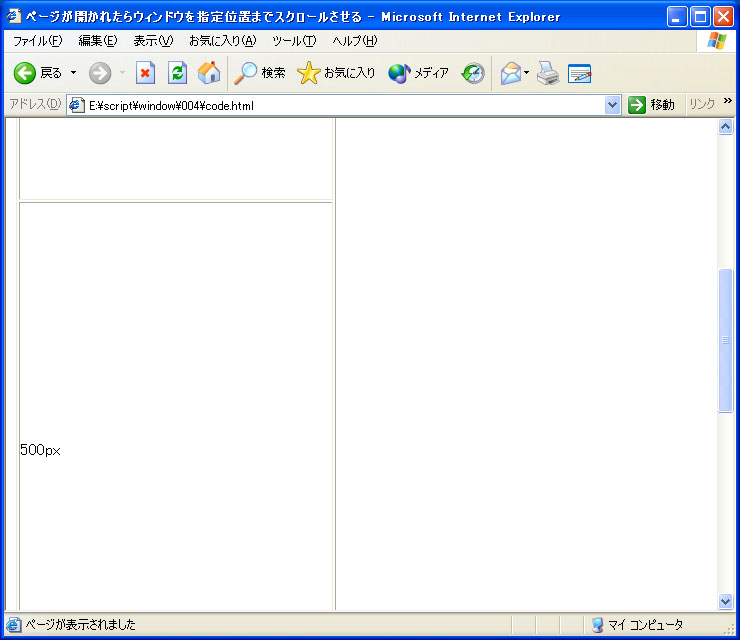
Task: Click the vertical scrollbar thumb
Action: [725, 340]
